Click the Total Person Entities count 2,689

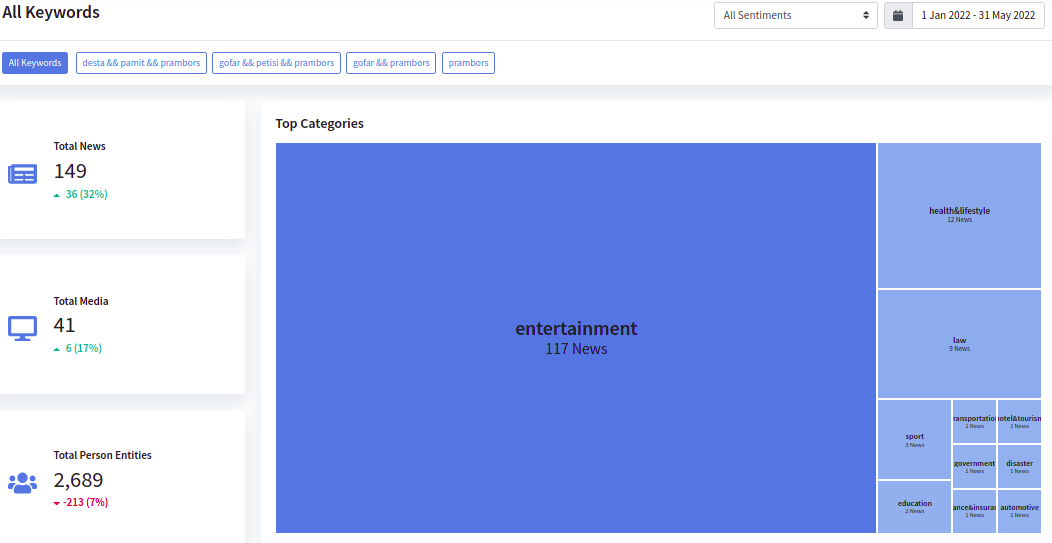pyautogui.click(x=78, y=481)
